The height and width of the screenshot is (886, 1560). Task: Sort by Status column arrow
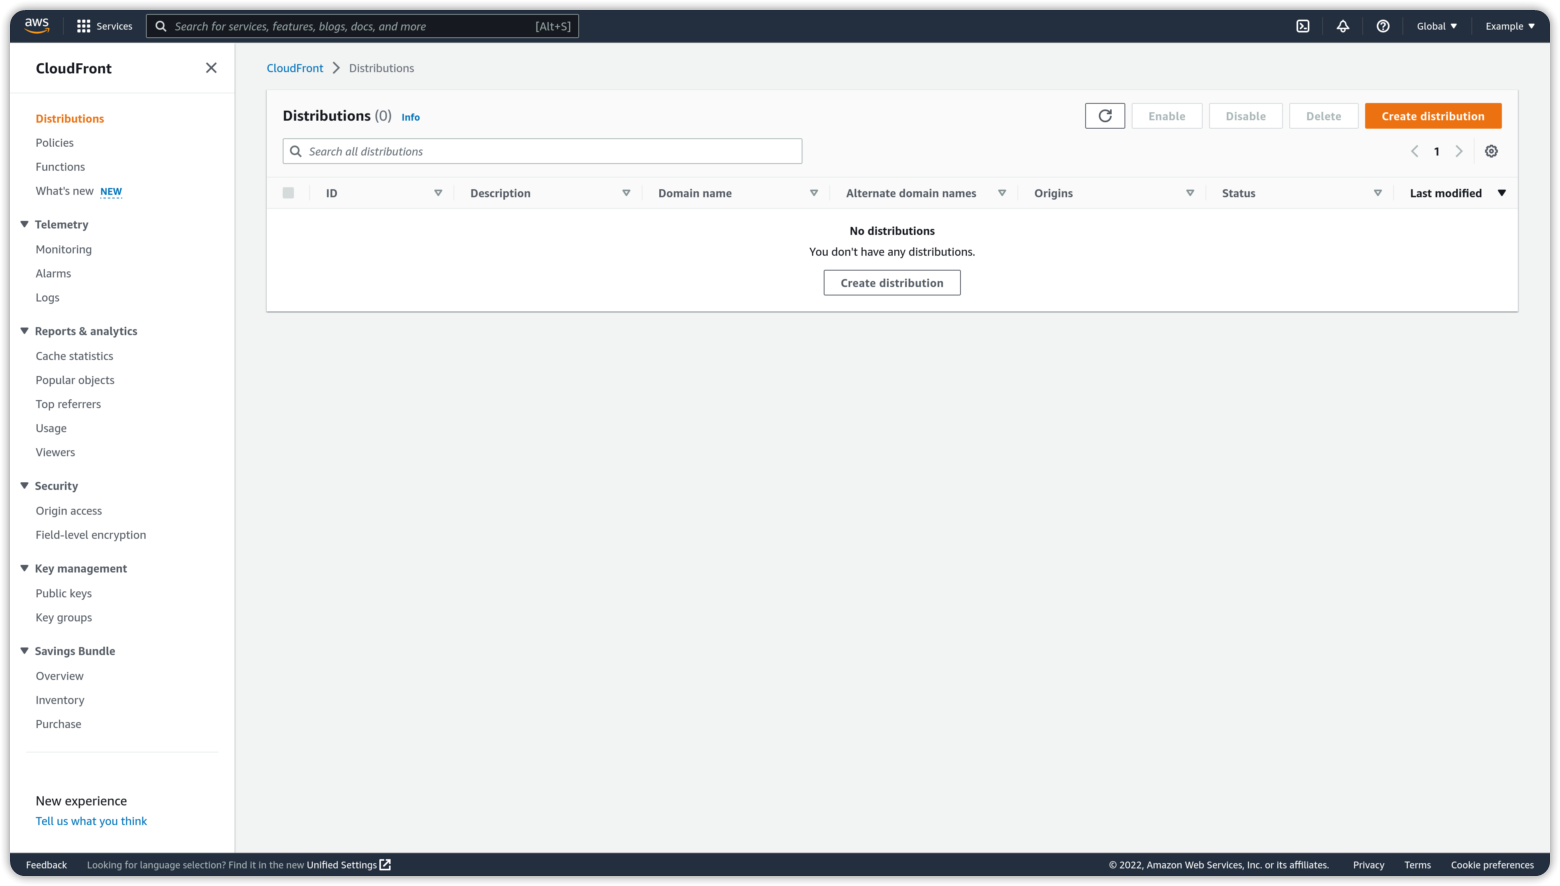pos(1378,193)
